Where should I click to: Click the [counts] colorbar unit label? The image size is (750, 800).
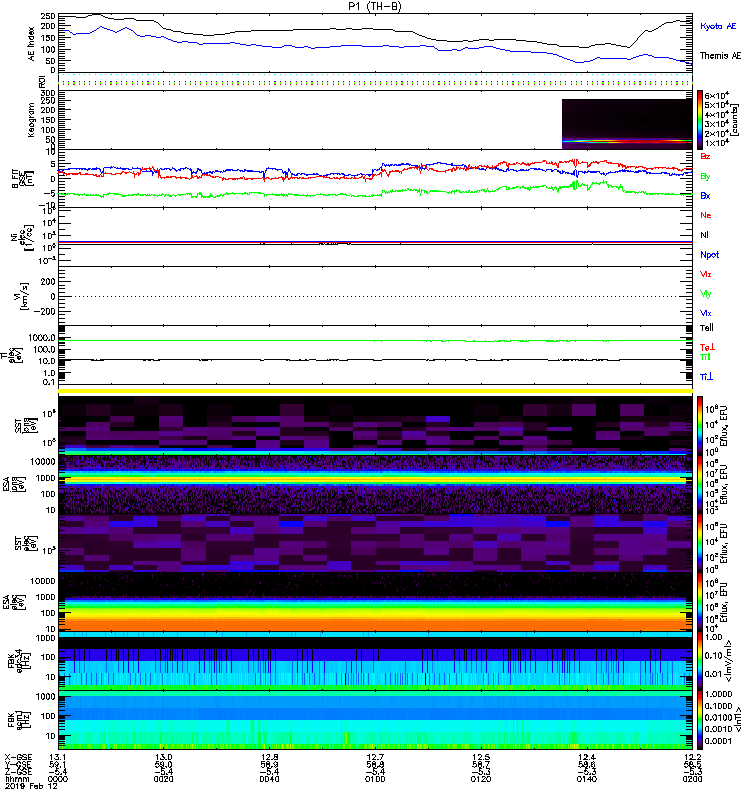click(x=735, y=120)
